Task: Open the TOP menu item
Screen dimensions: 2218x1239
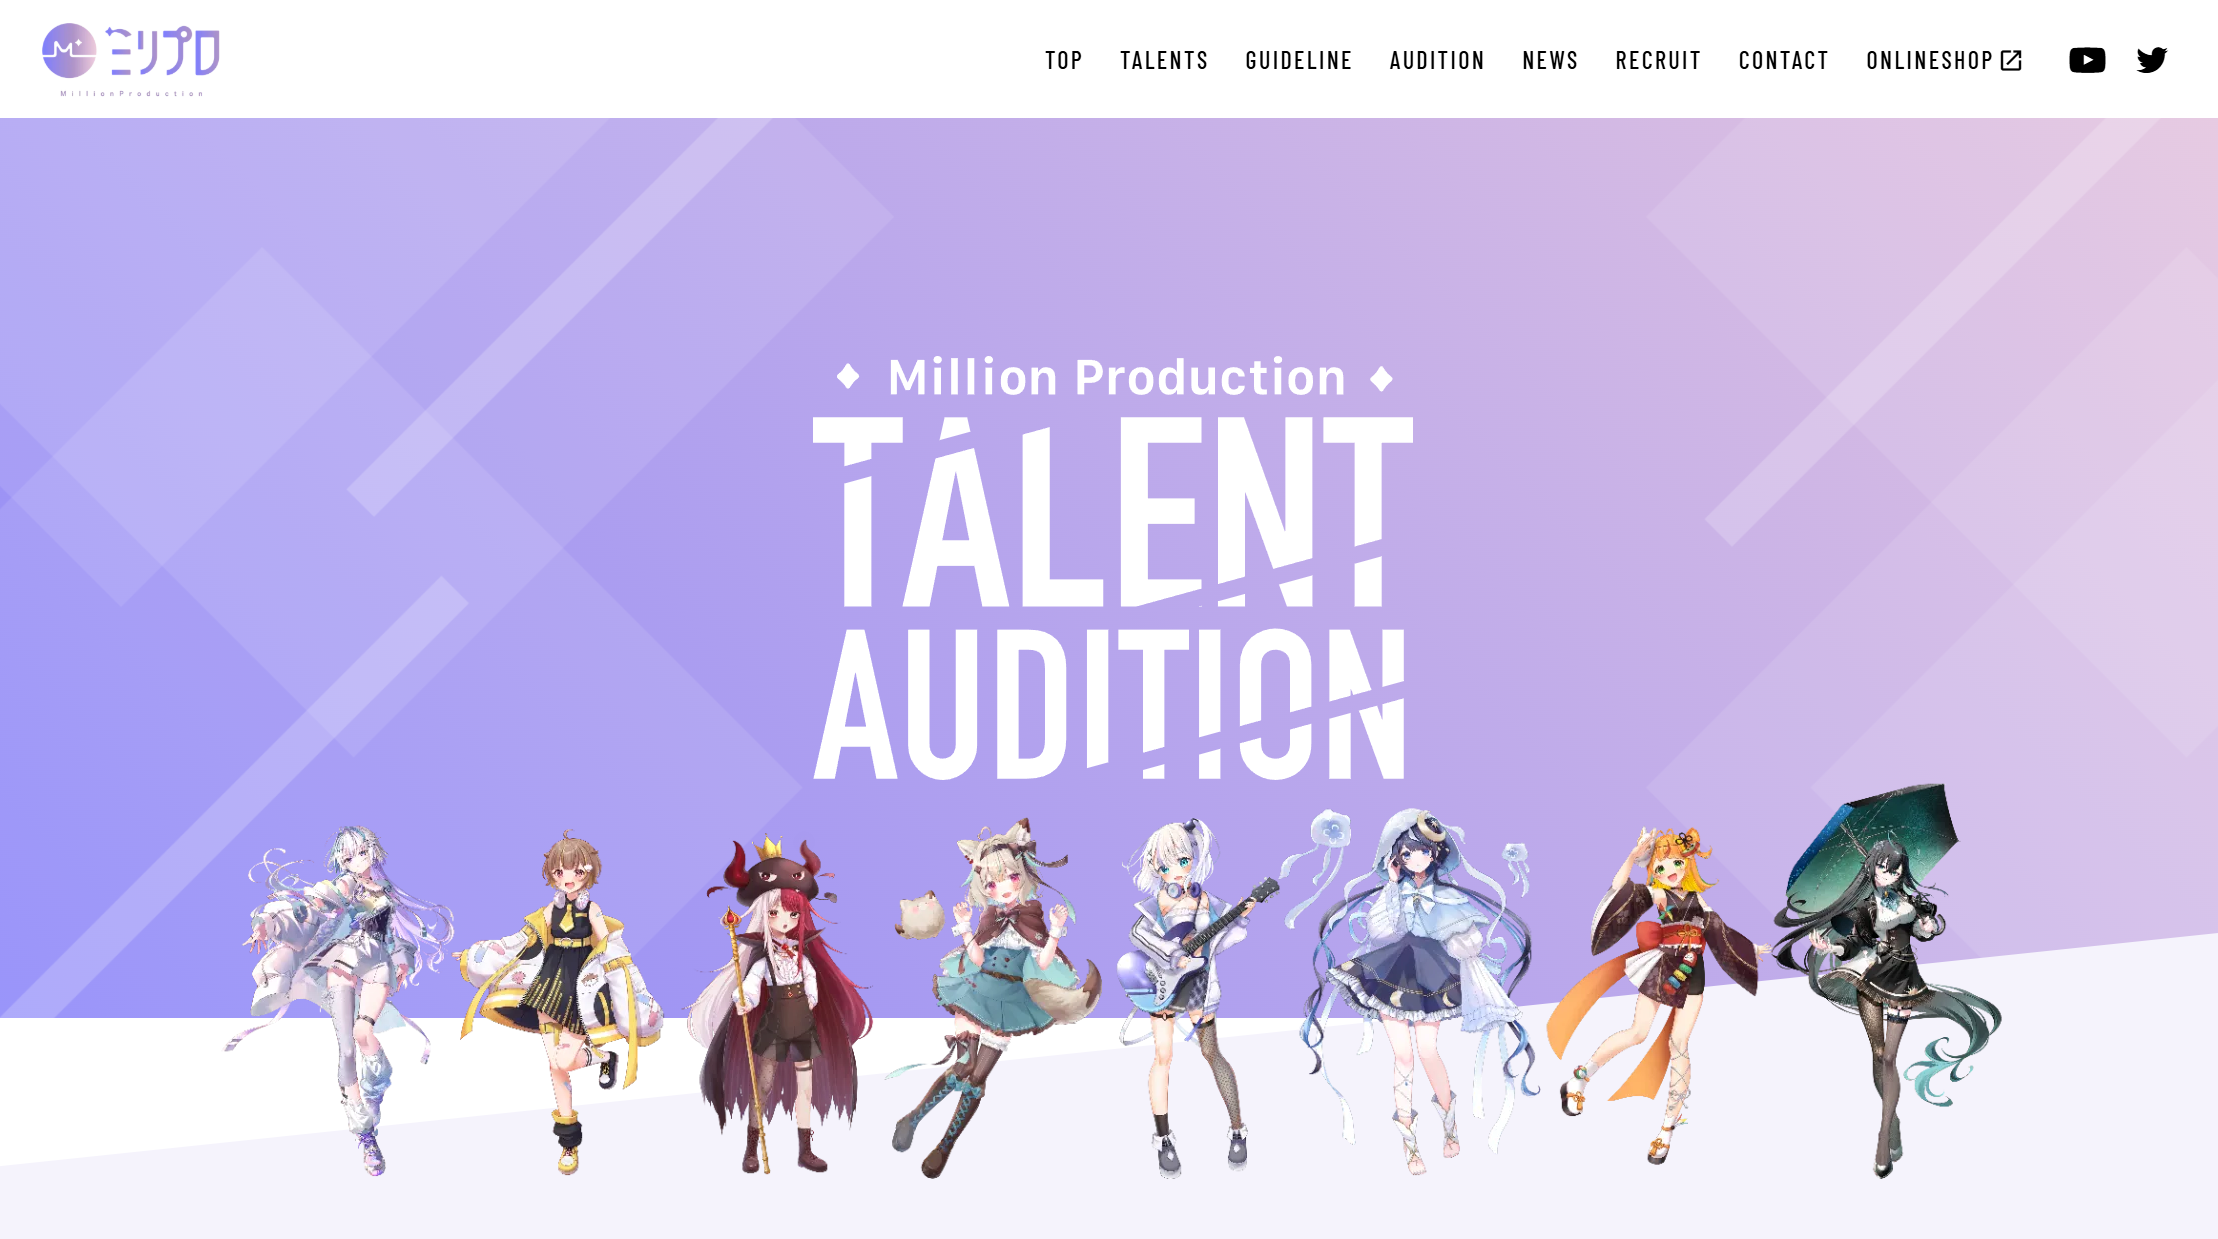Action: [1064, 61]
